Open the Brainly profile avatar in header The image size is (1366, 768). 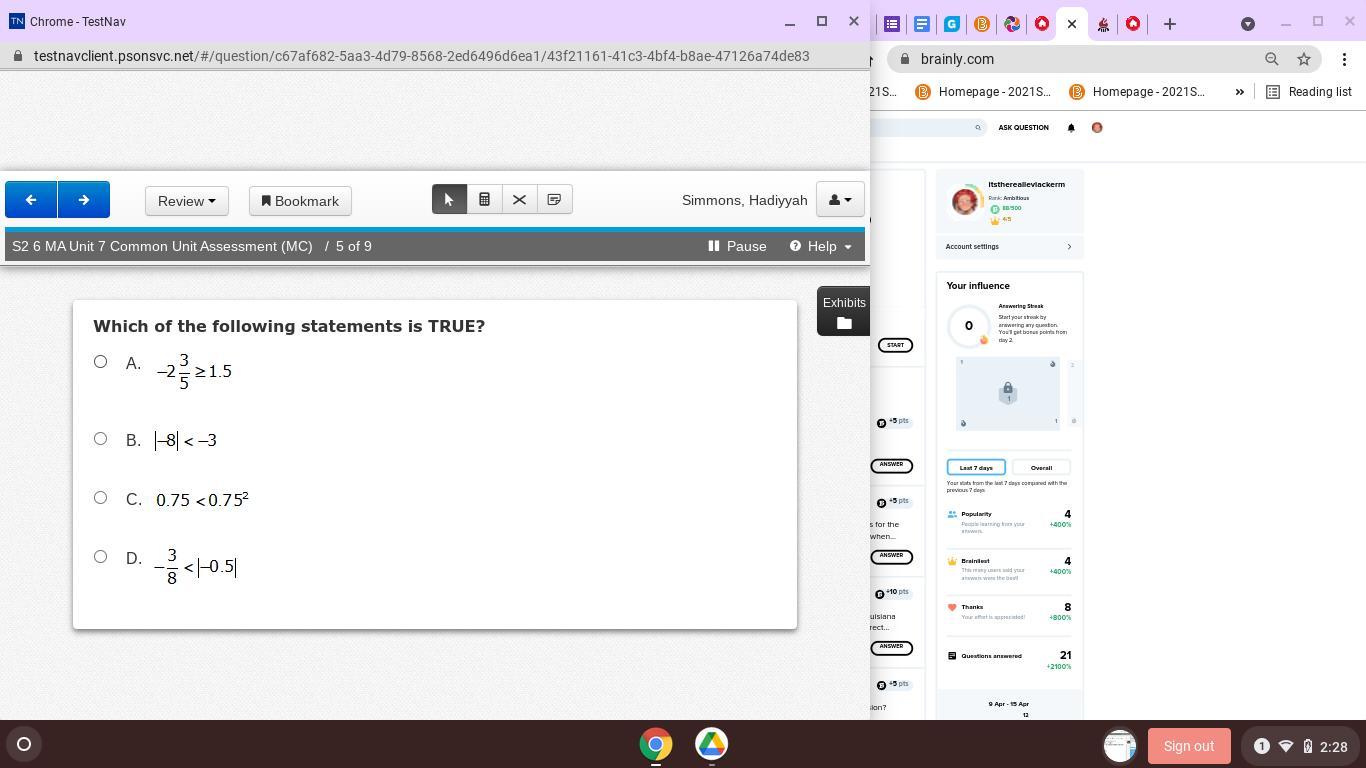click(x=1097, y=128)
